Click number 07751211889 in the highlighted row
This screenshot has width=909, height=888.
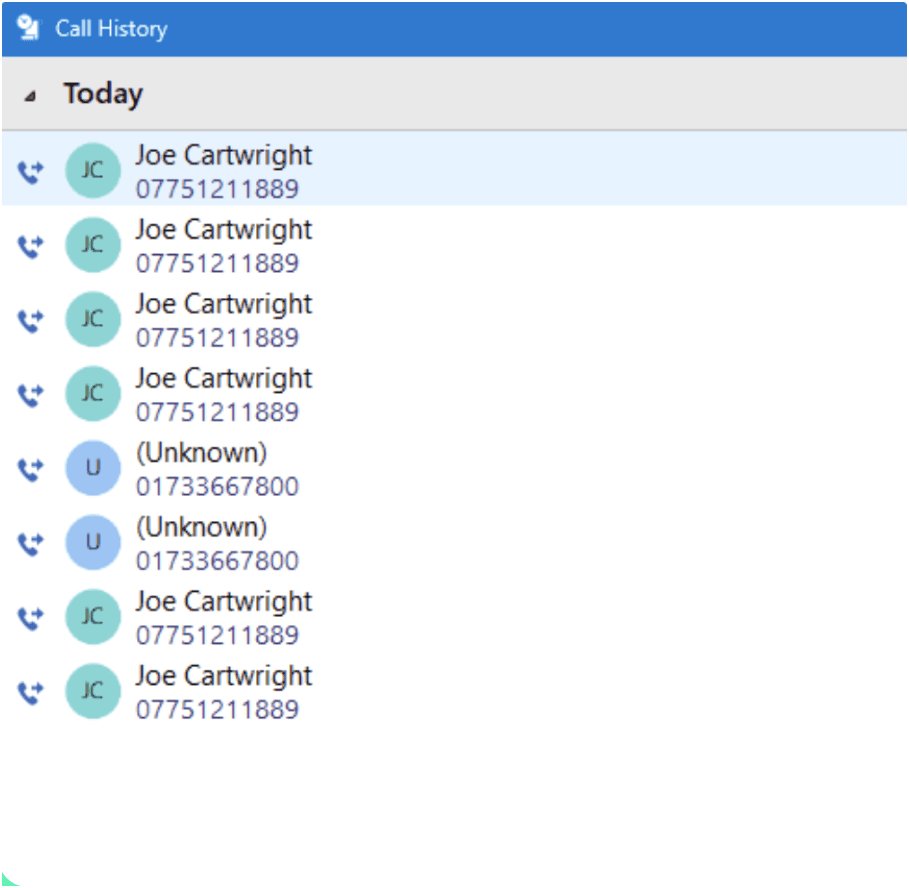click(217, 189)
